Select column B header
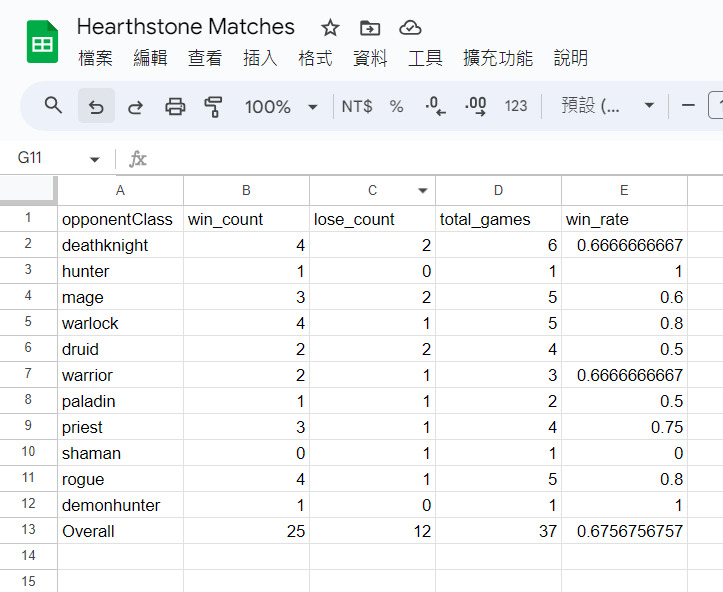The height and width of the screenshot is (592, 723). (x=246, y=190)
